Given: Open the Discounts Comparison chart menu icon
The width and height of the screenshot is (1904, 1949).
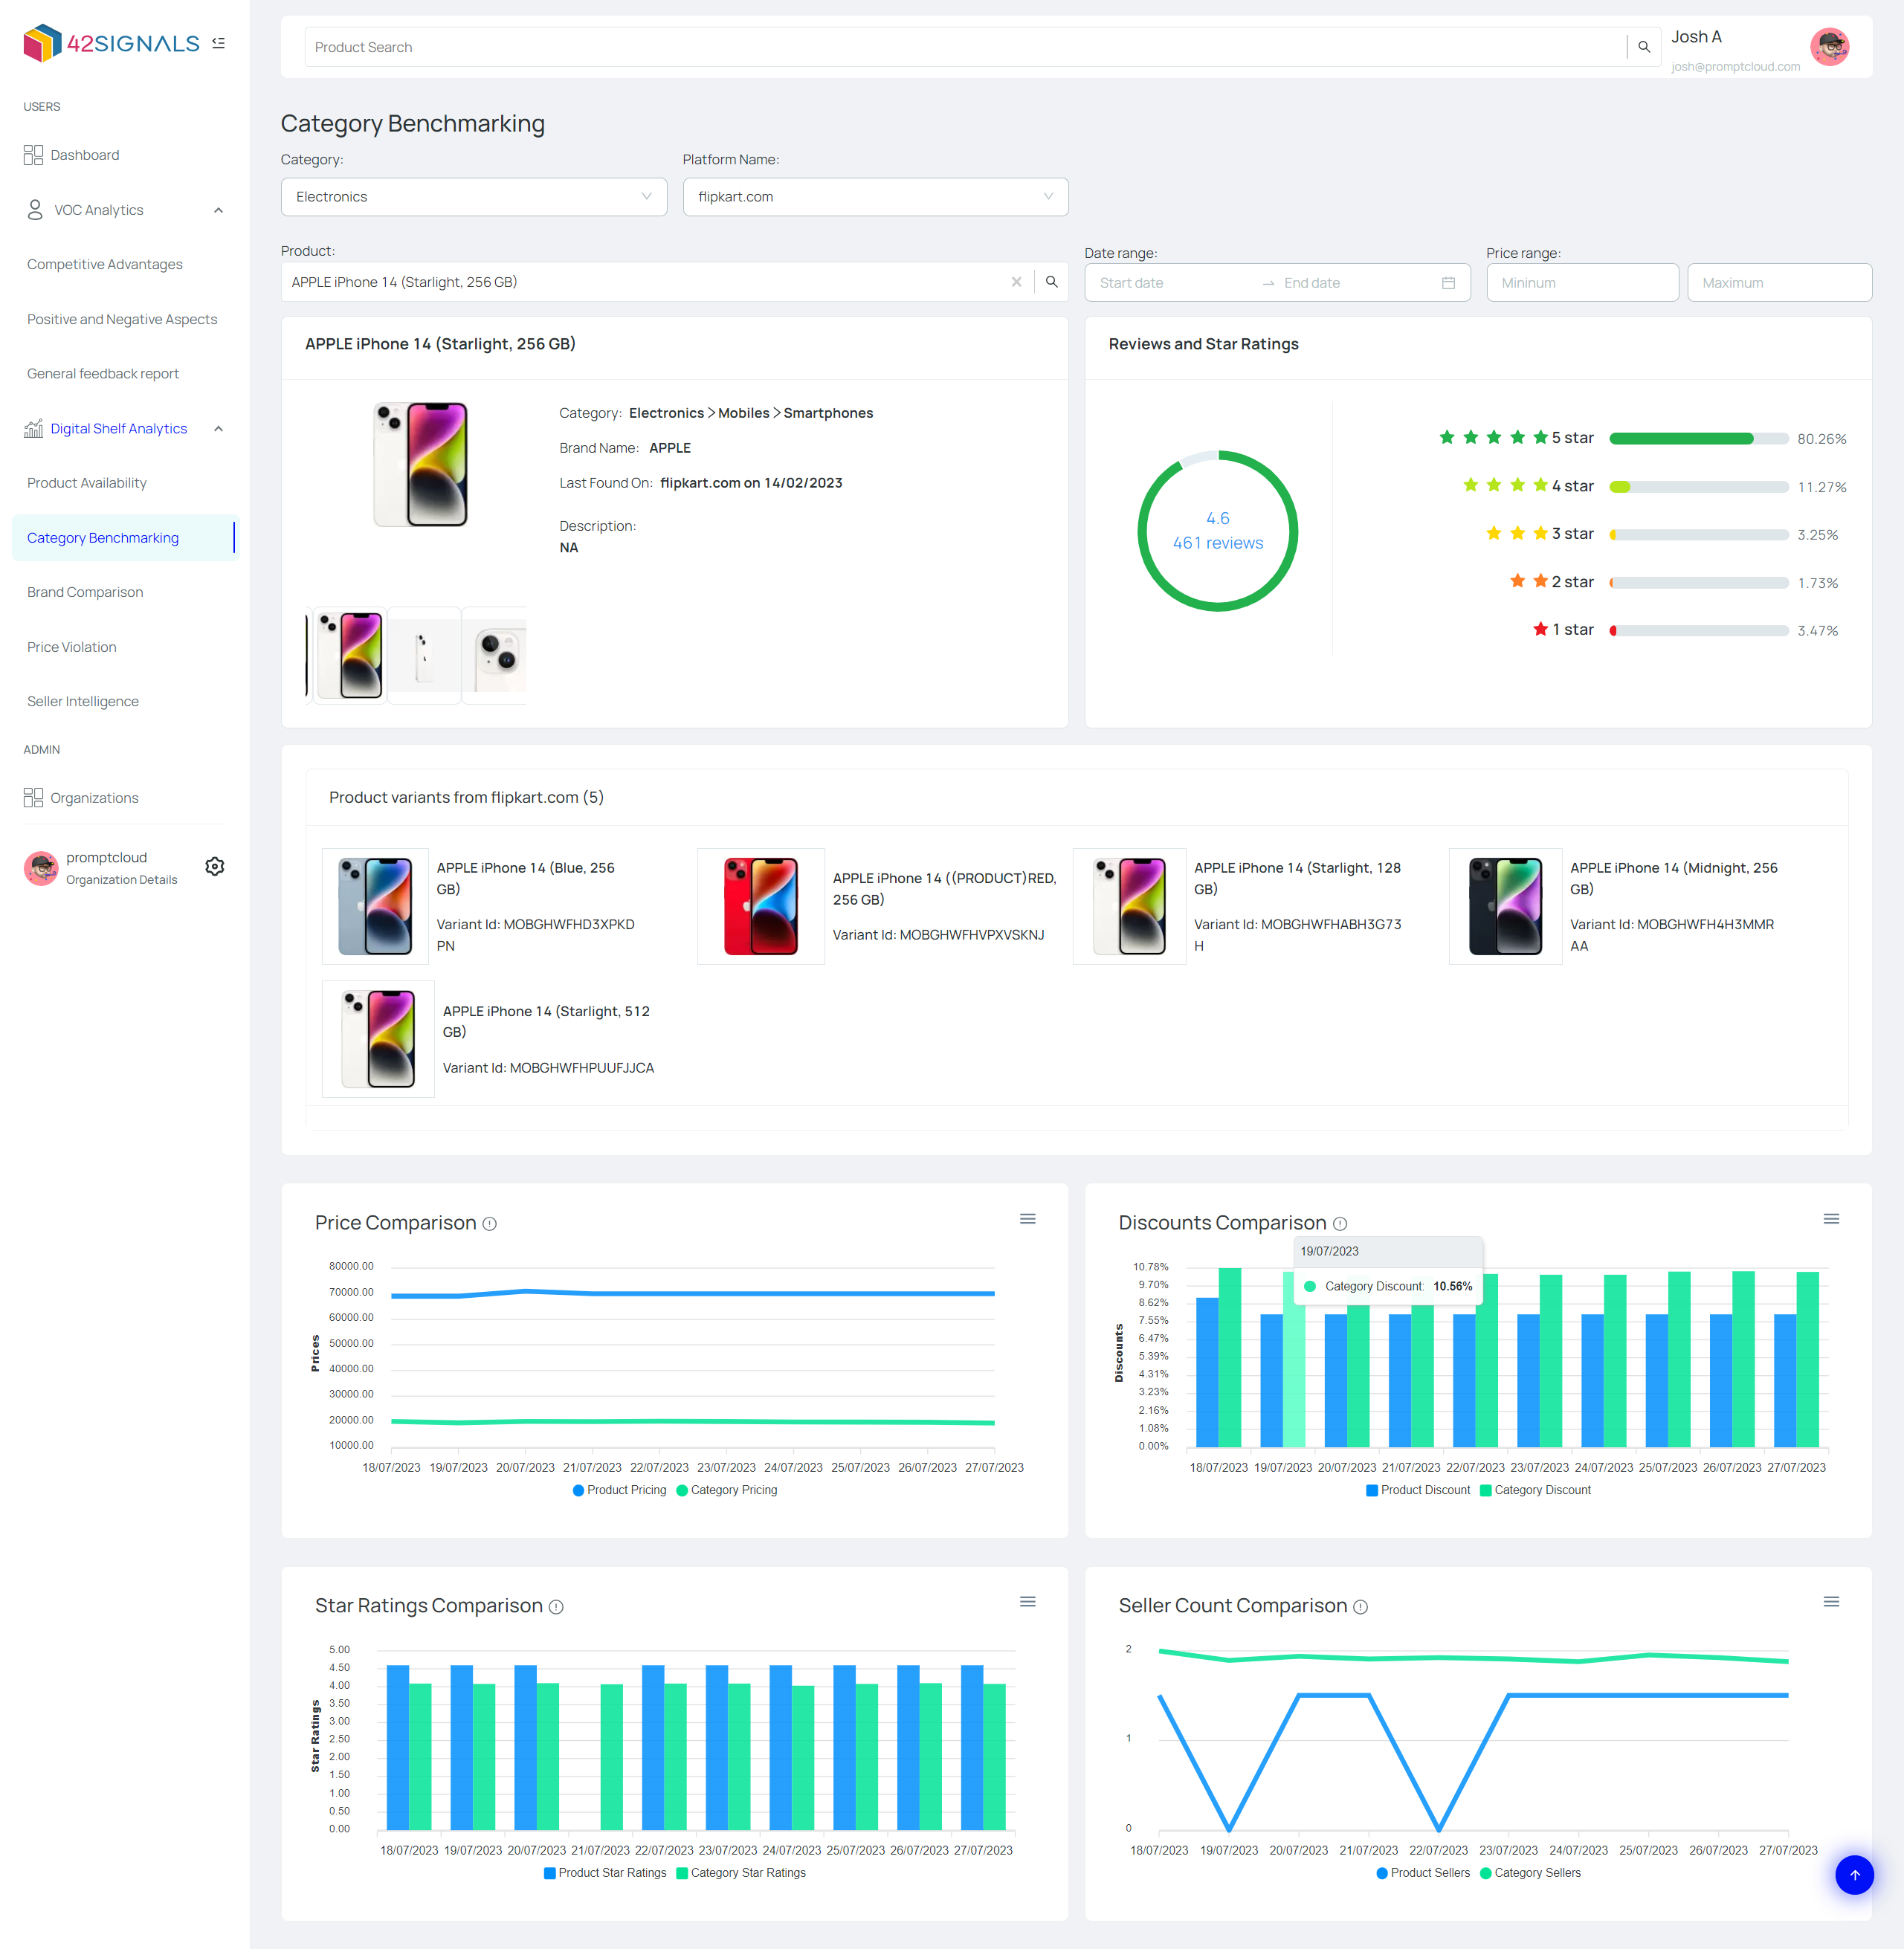Looking at the screenshot, I should click(1831, 1218).
